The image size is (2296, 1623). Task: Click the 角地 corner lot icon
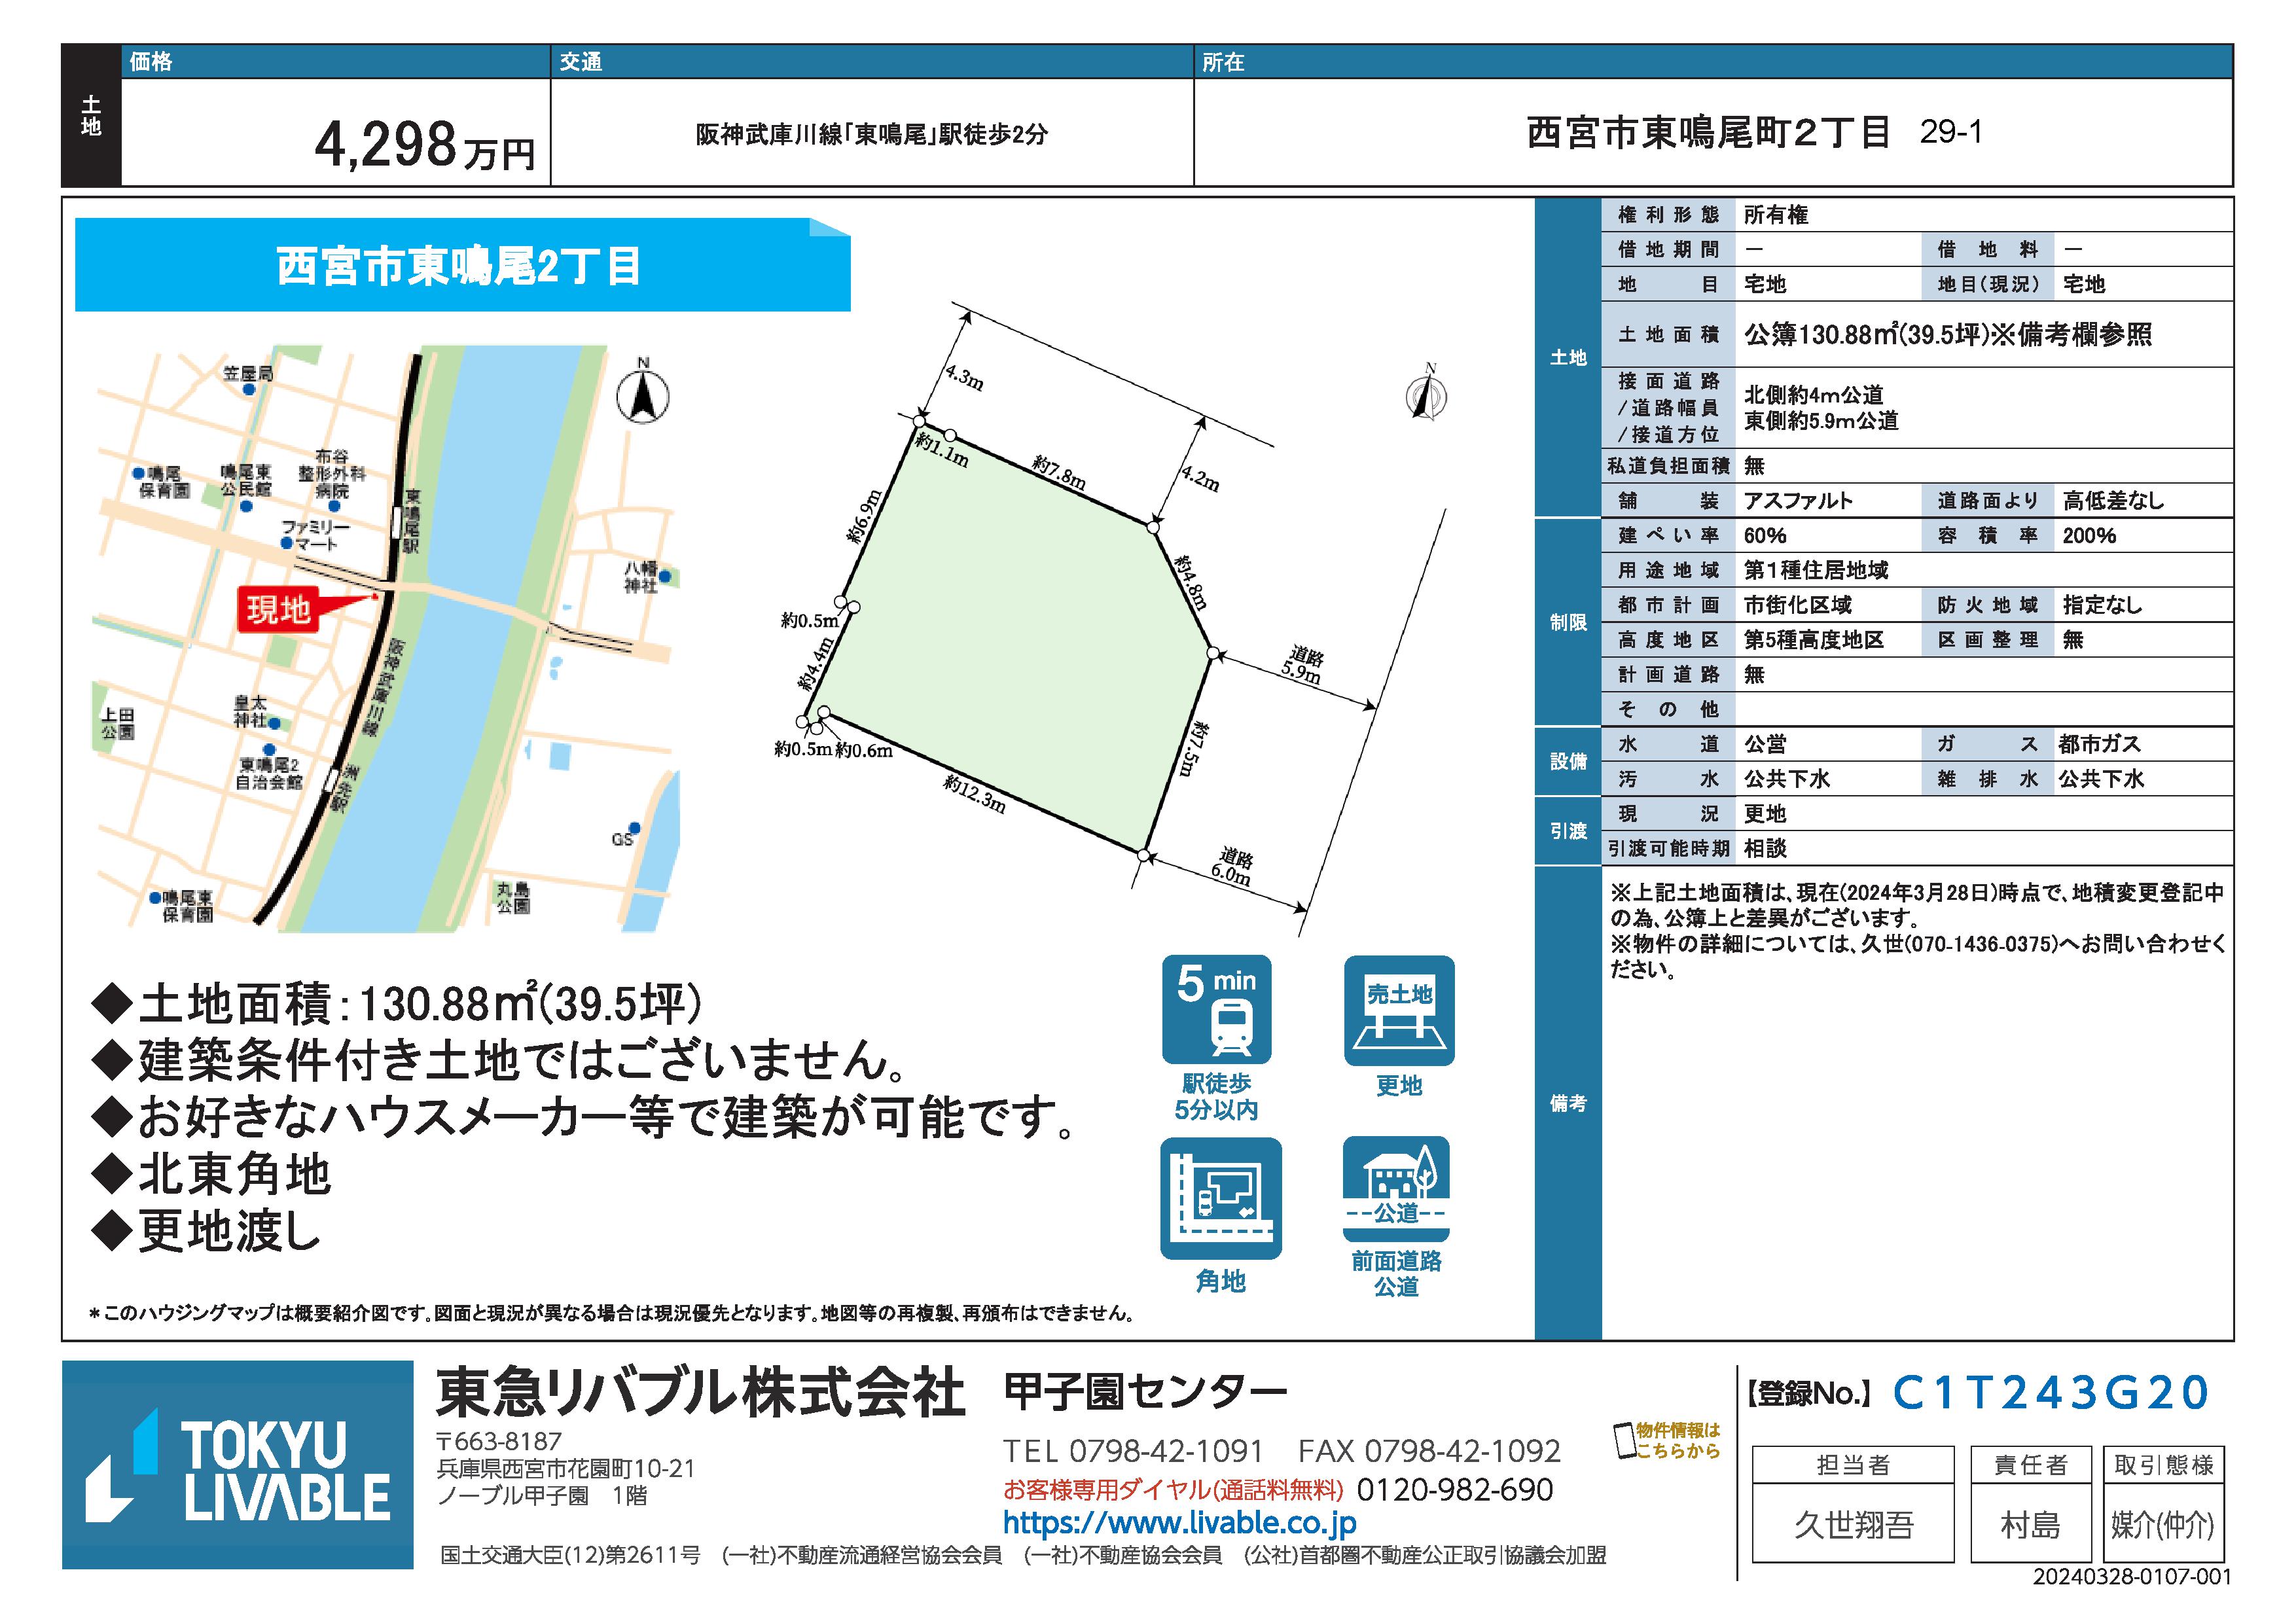tap(1220, 1198)
